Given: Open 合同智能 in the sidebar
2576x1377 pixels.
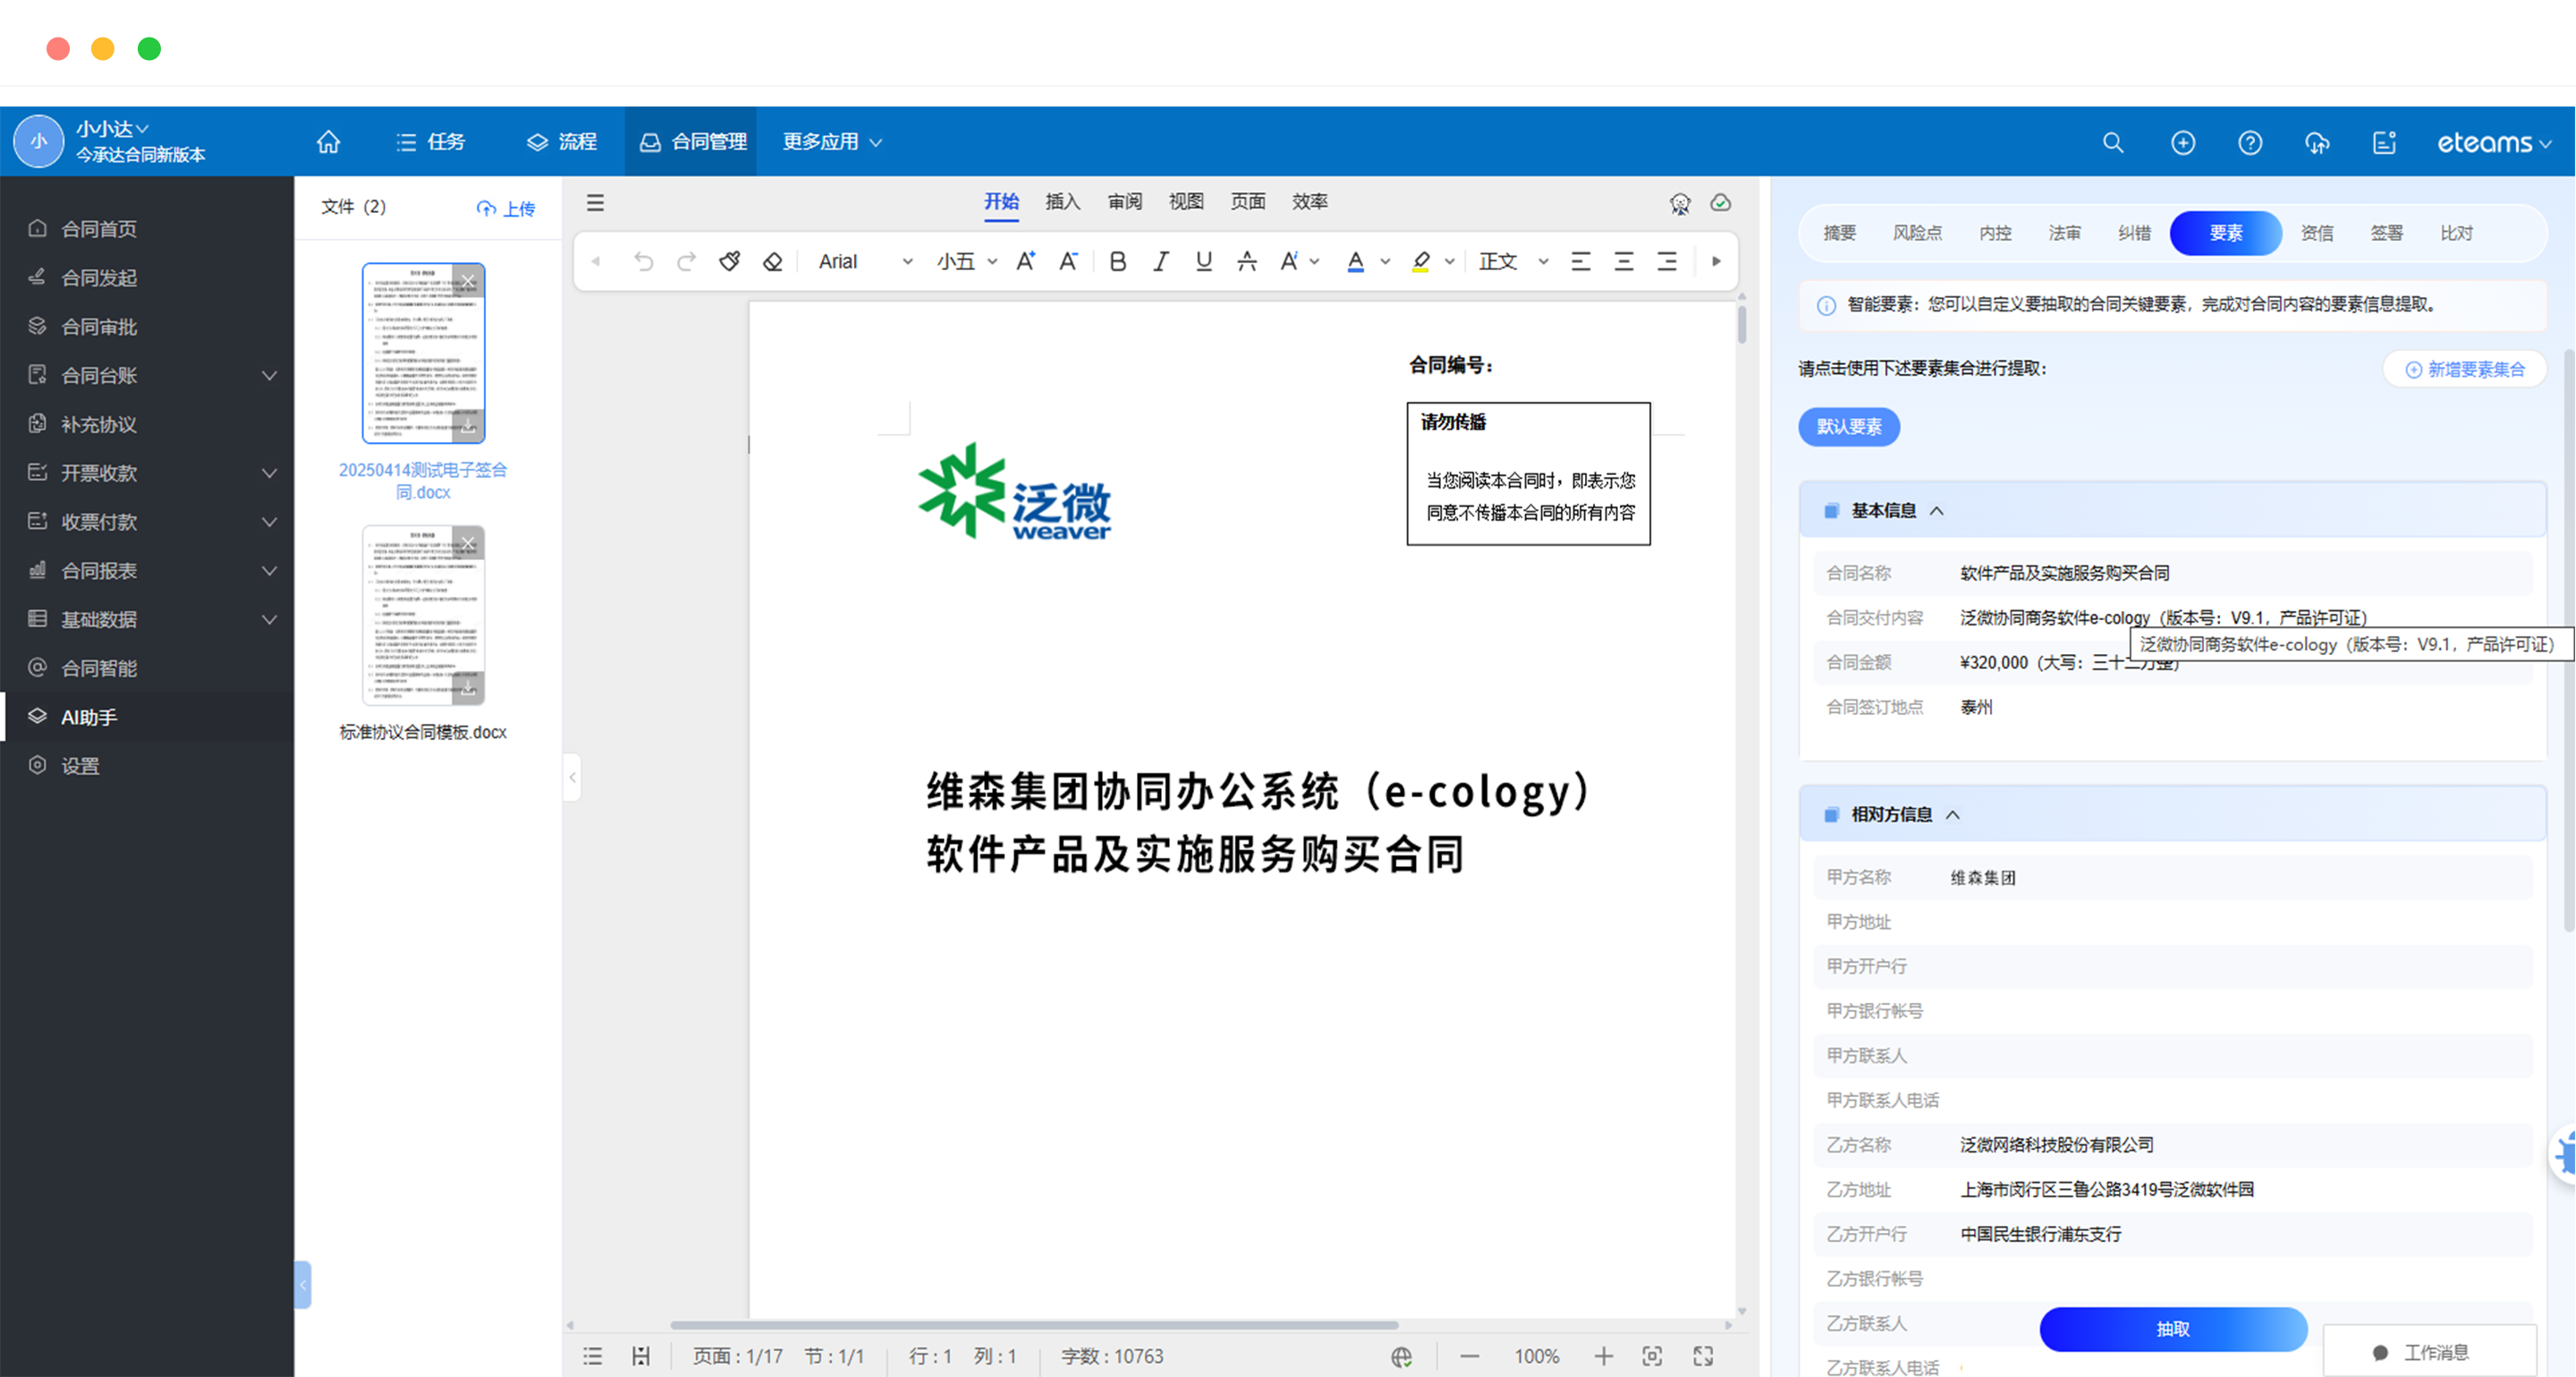Looking at the screenshot, I should click(x=147, y=668).
